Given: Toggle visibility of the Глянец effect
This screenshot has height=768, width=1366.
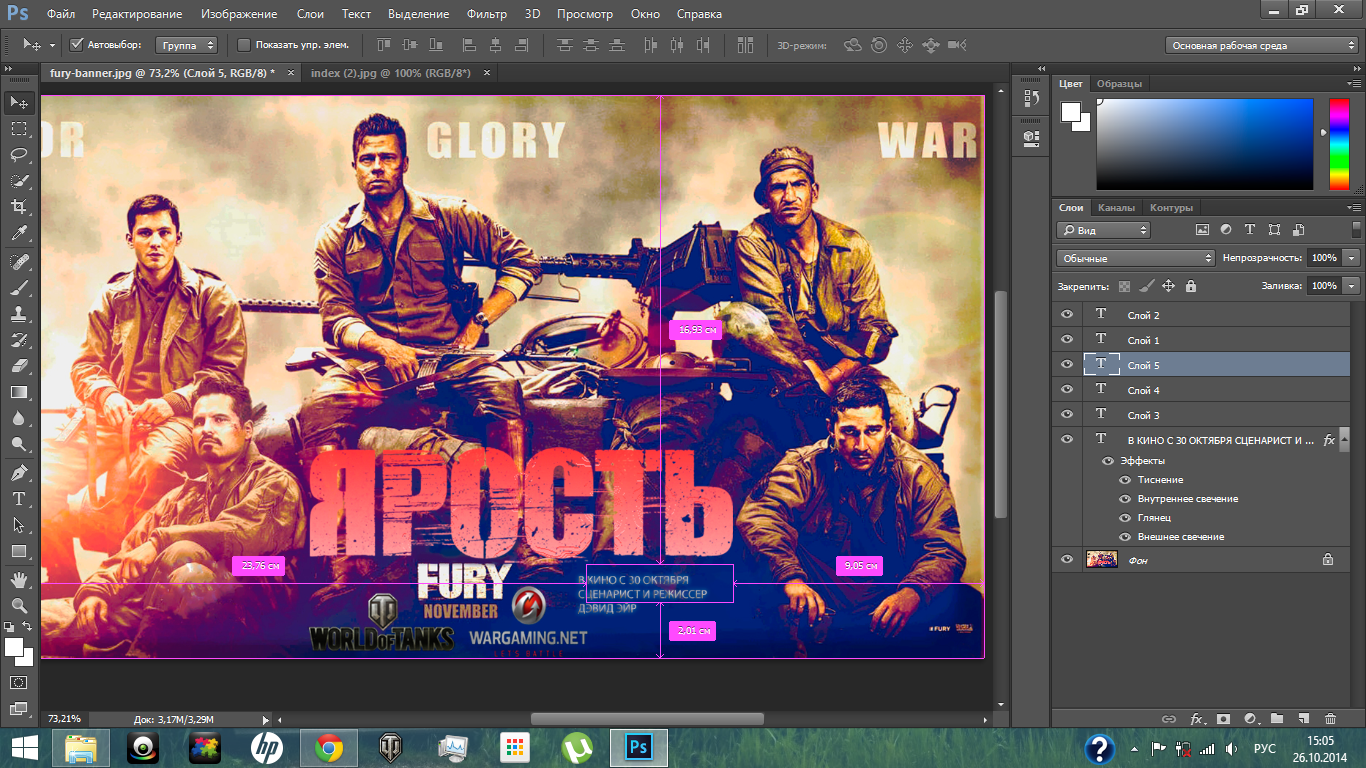Looking at the screenshot, I should [x=1125, y=518].
